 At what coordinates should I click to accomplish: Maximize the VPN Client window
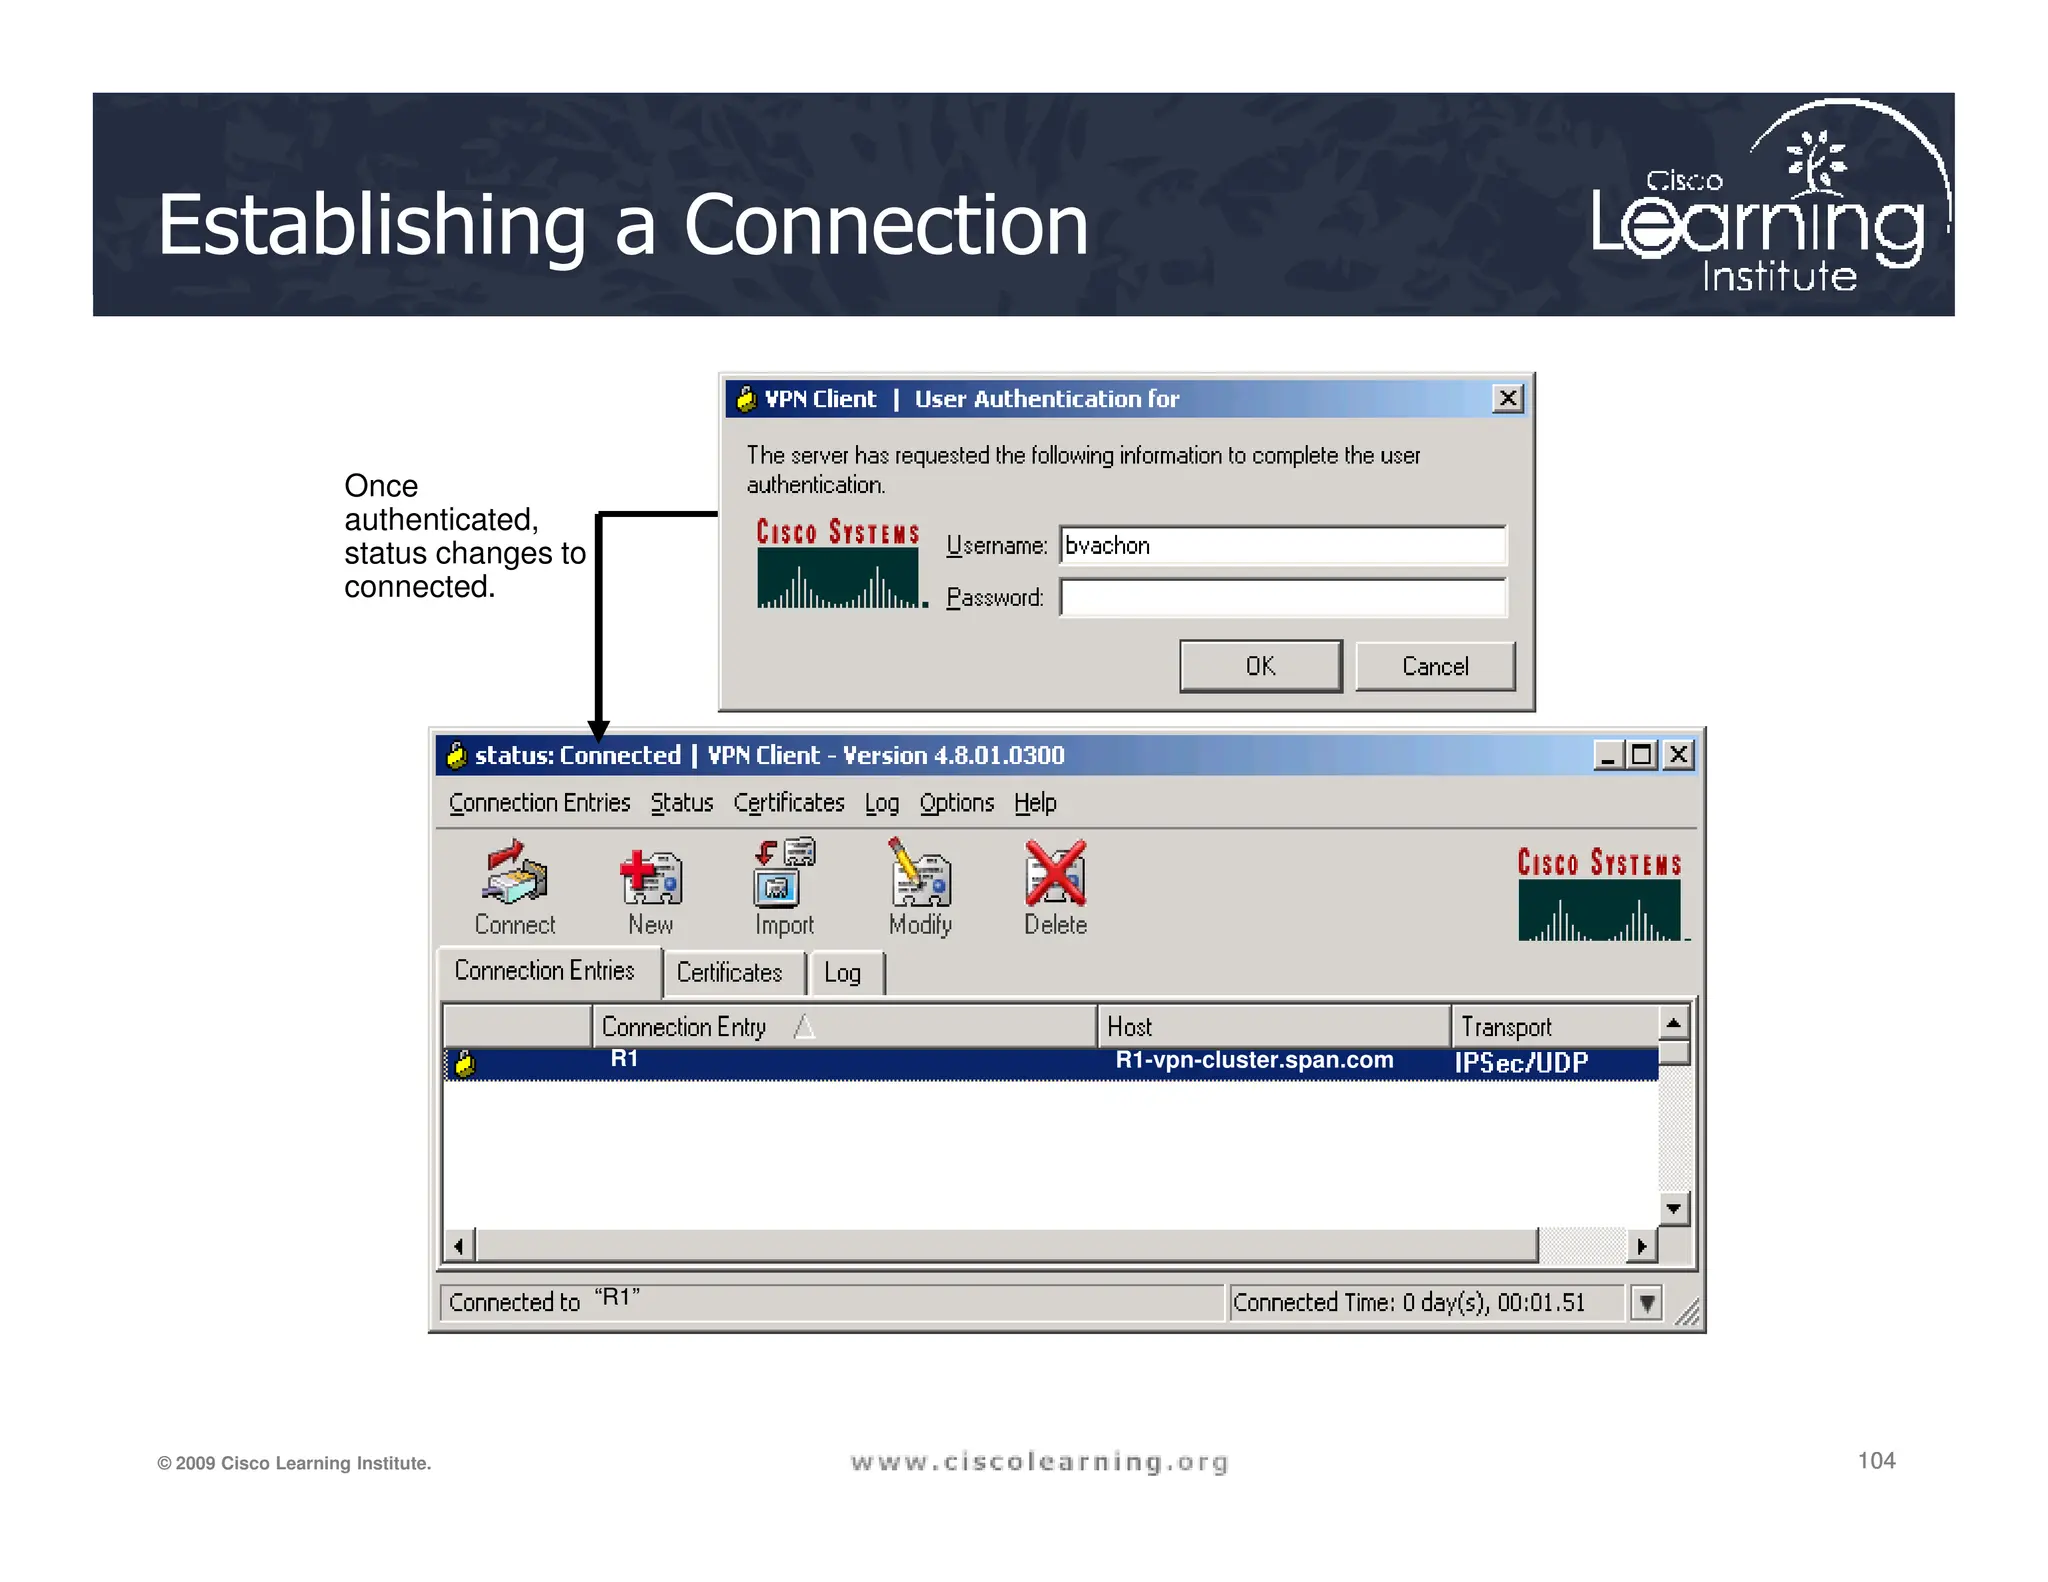pyautogui.click(x=1642, y=755)
